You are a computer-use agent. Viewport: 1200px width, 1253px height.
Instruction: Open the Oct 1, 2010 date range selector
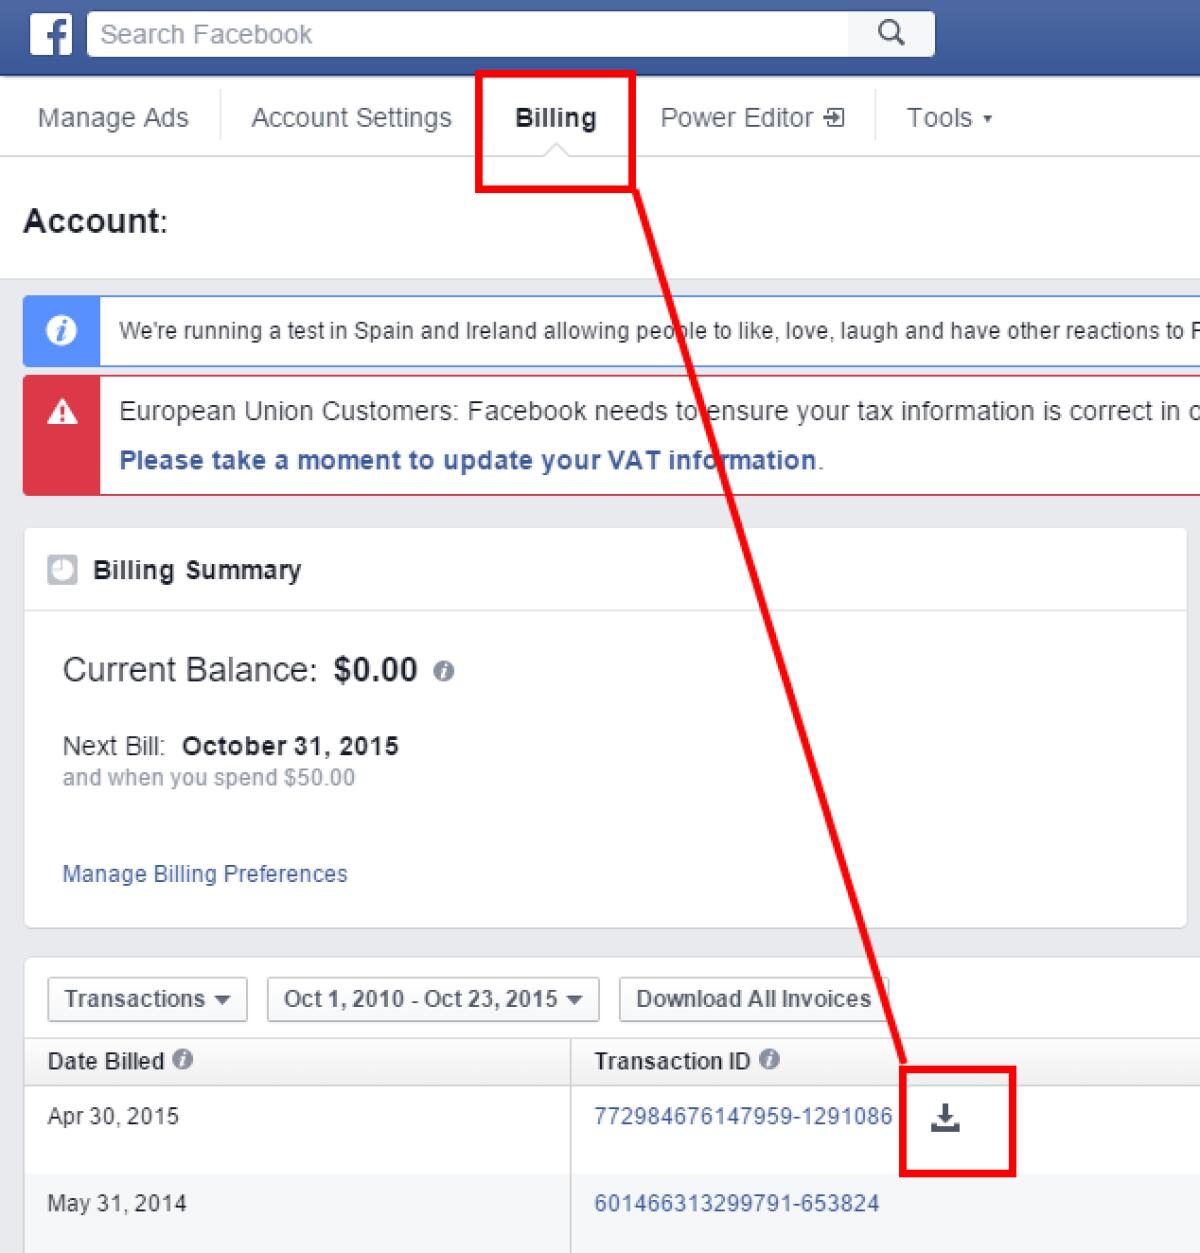[x=431, y=998]
